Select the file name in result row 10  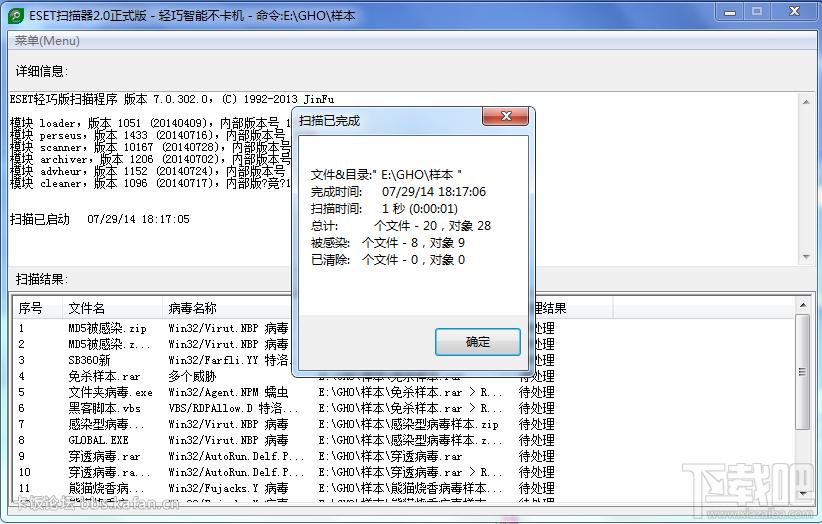click(109, 472)
